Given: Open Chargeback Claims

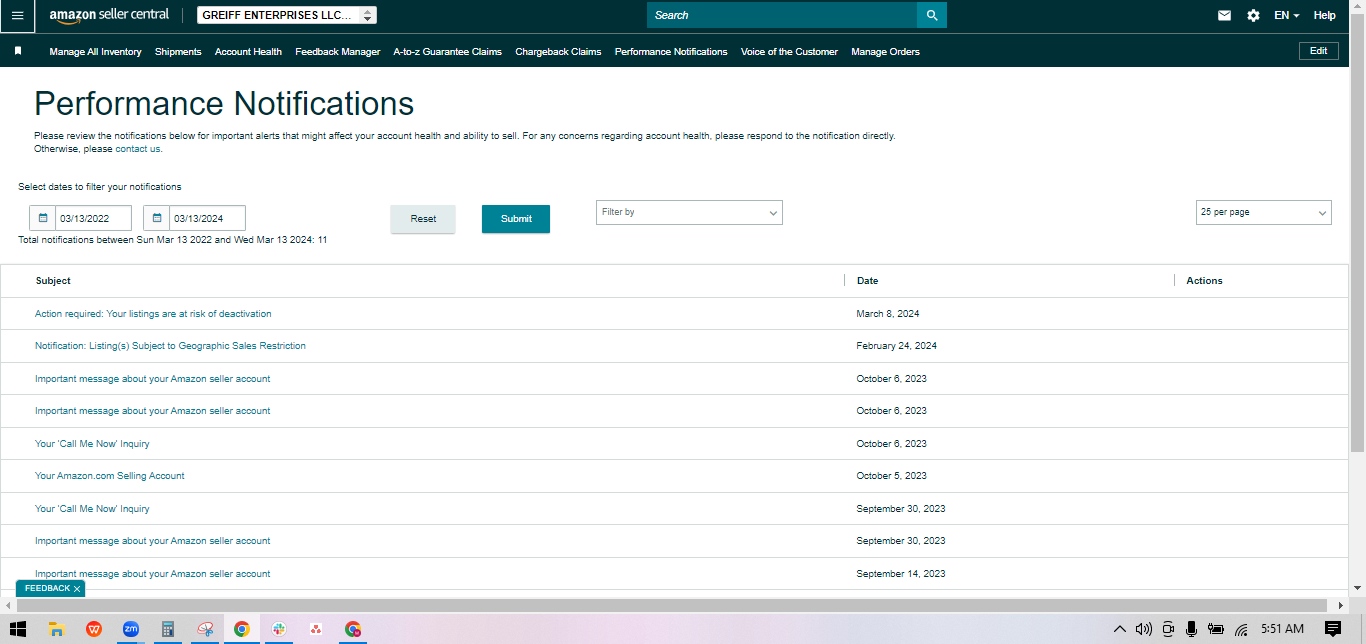Looking at the screenshot, I should [558, 51].
